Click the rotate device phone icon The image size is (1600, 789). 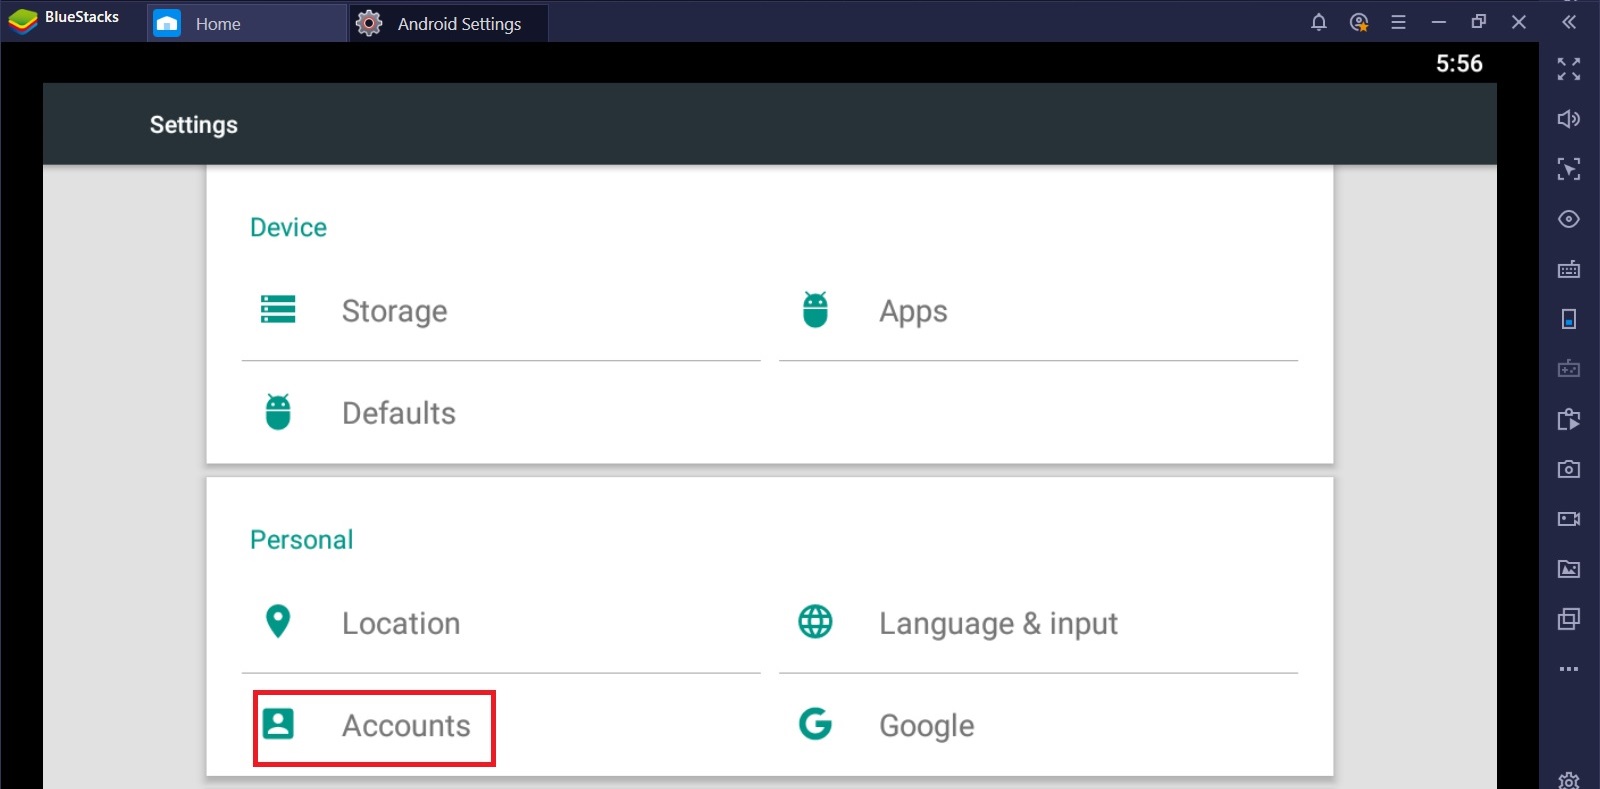(1569, 319)
